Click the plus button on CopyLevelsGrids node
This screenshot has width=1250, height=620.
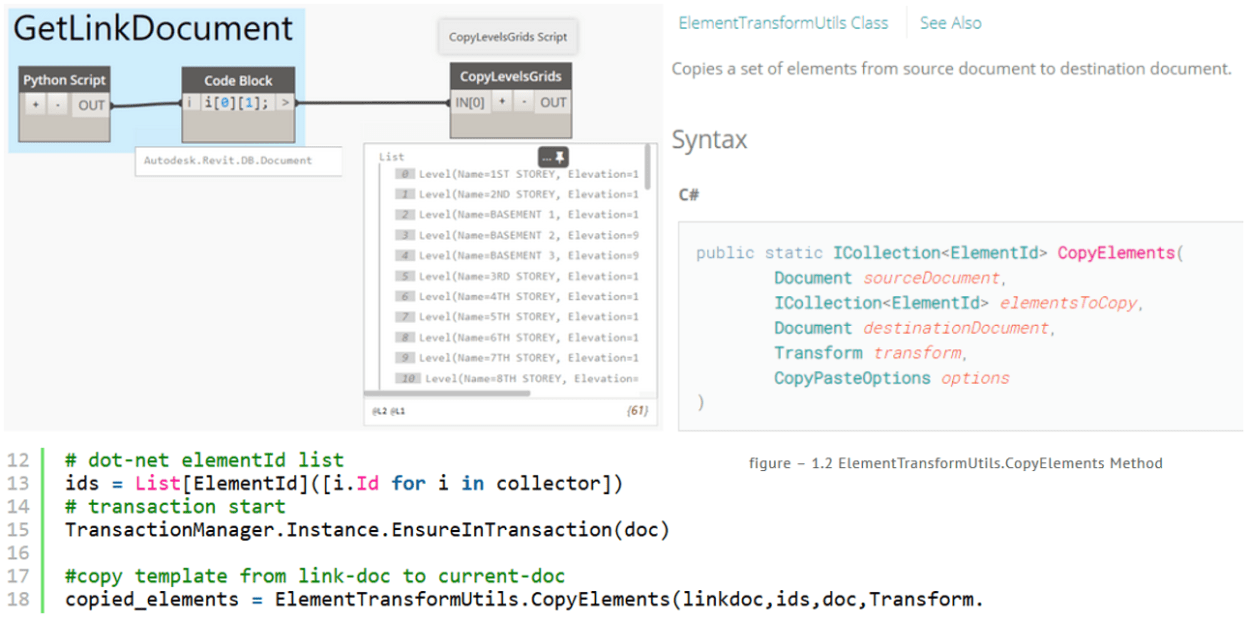(503, 102)
